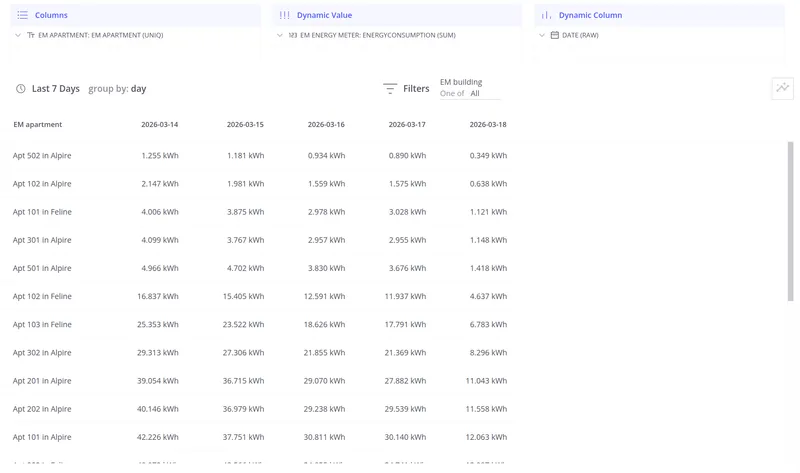Screen dimensions: 800x473
Task: Click the 2.978 kWh cell
Action: tap(327, 212)
